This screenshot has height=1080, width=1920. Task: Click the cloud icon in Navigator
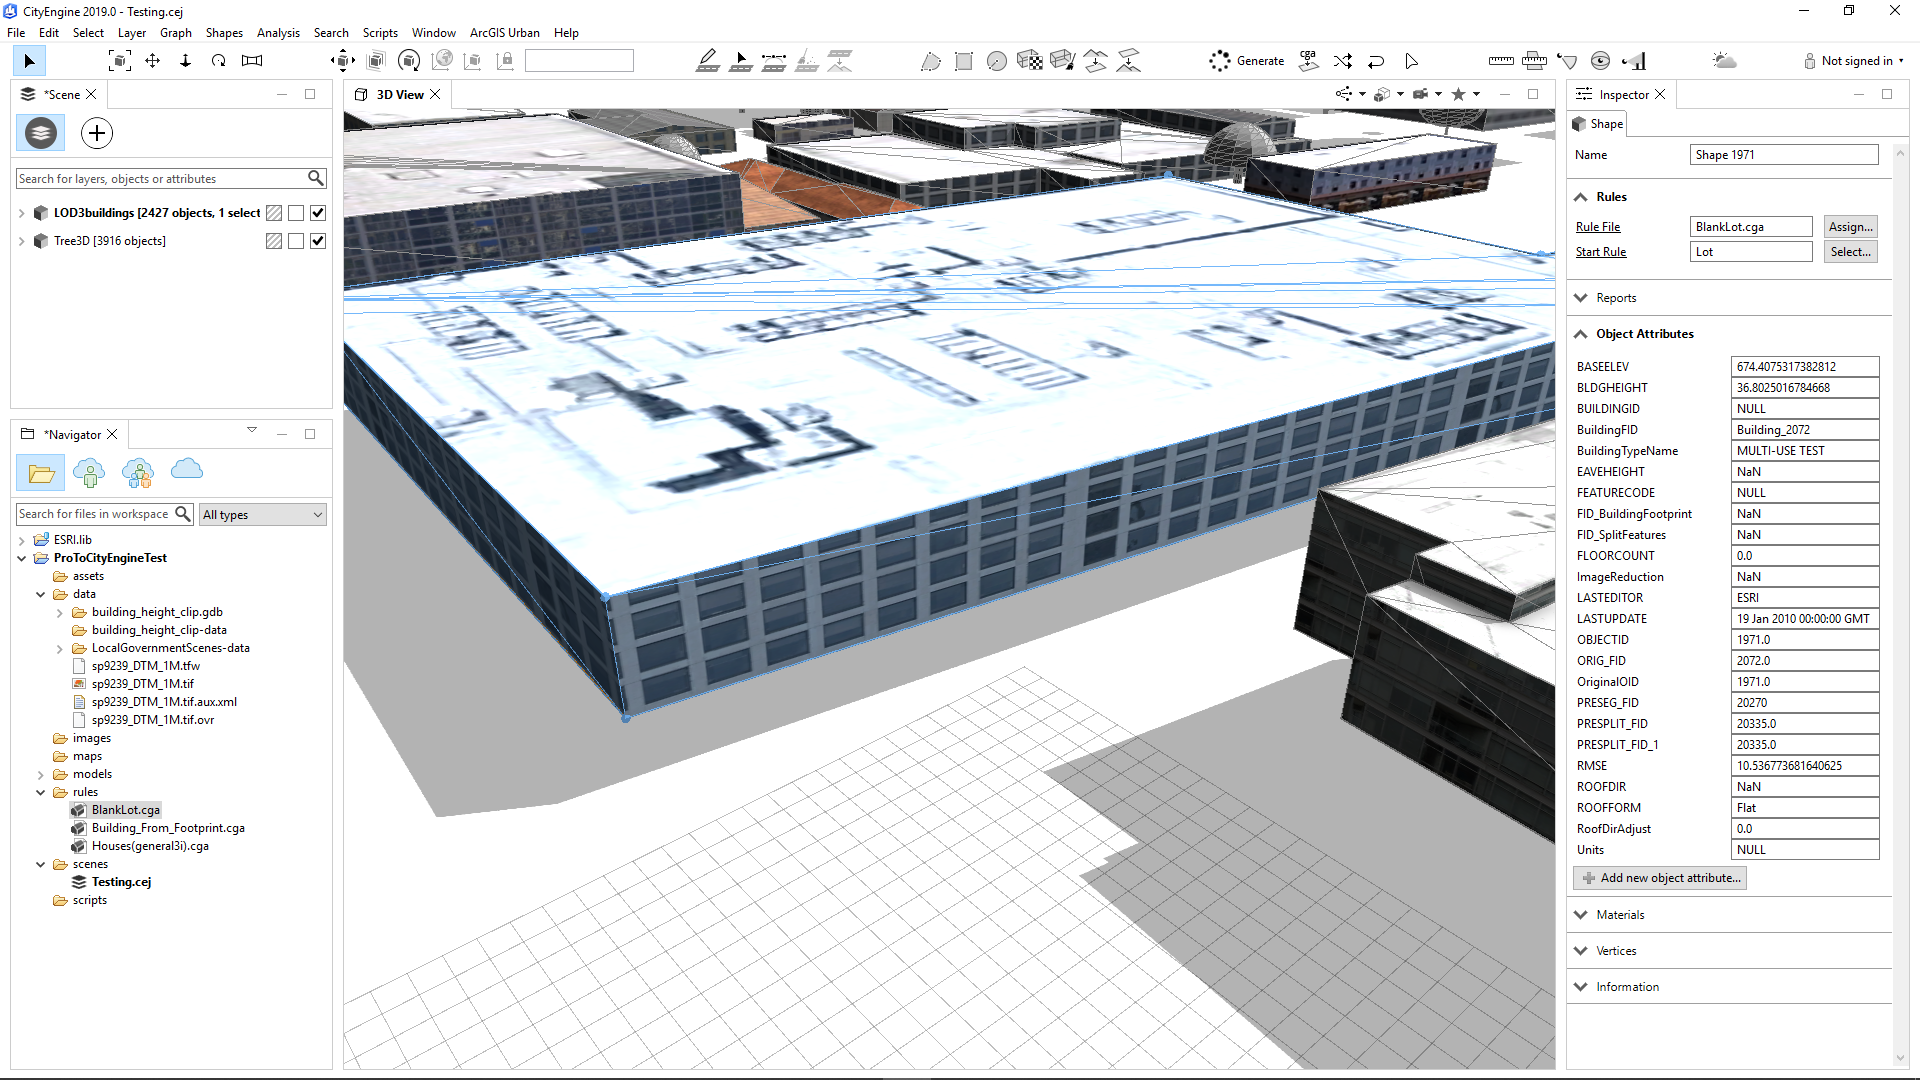click(187, 469)
